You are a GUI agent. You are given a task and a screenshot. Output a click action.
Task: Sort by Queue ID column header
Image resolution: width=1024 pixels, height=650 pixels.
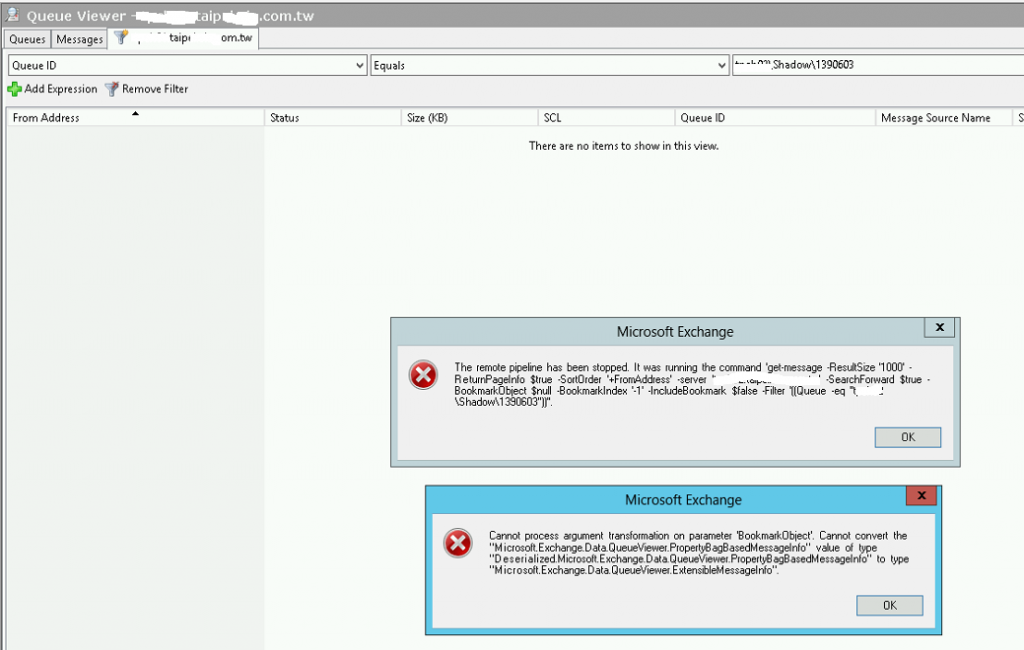tap(775, 118)
